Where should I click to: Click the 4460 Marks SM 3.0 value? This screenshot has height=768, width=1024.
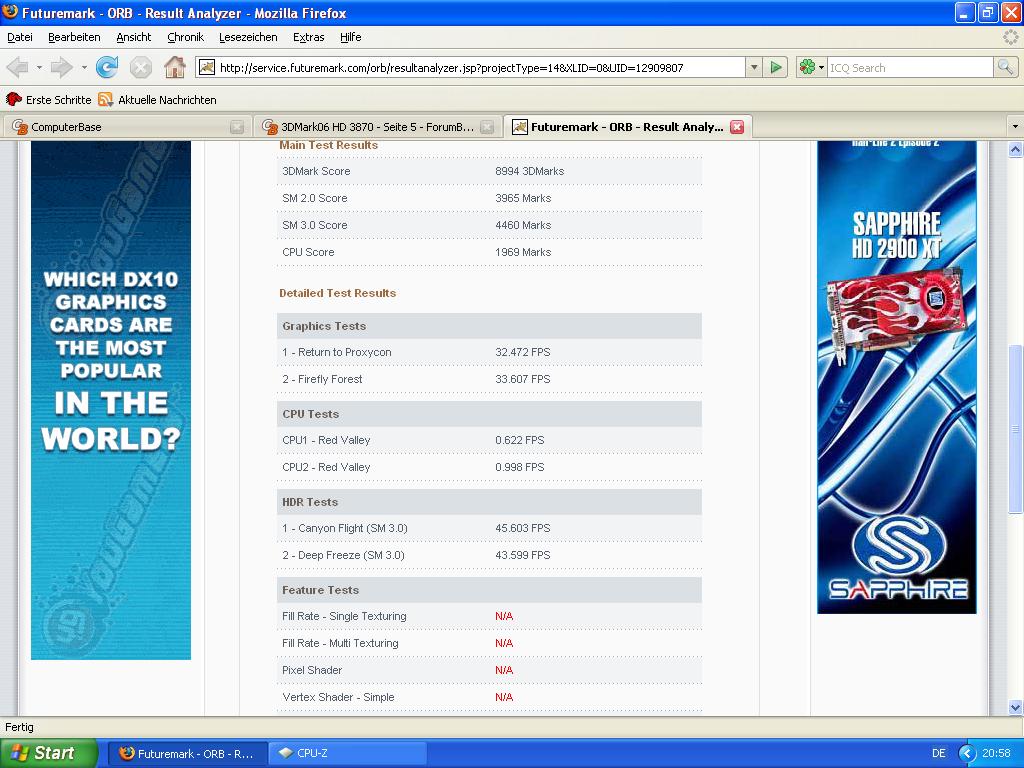tap(523, 225)
